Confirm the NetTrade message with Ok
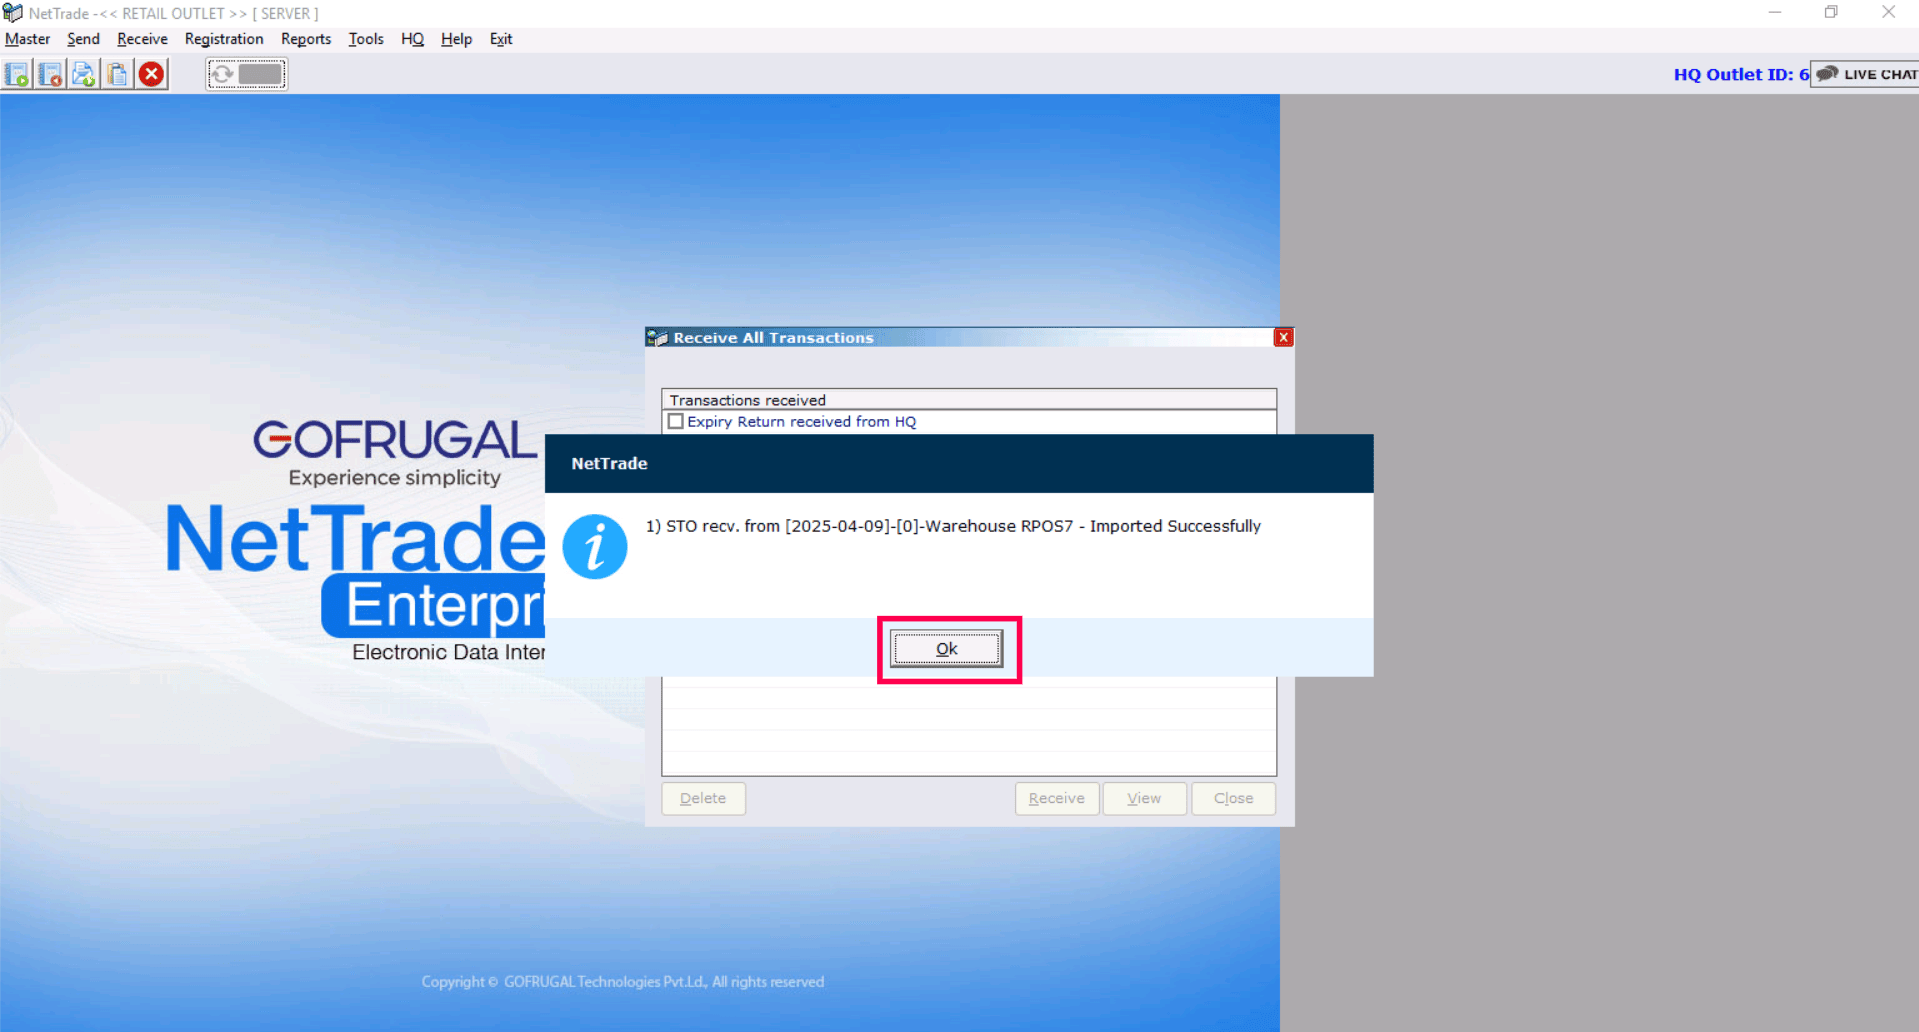 click(x=947, y=649)
